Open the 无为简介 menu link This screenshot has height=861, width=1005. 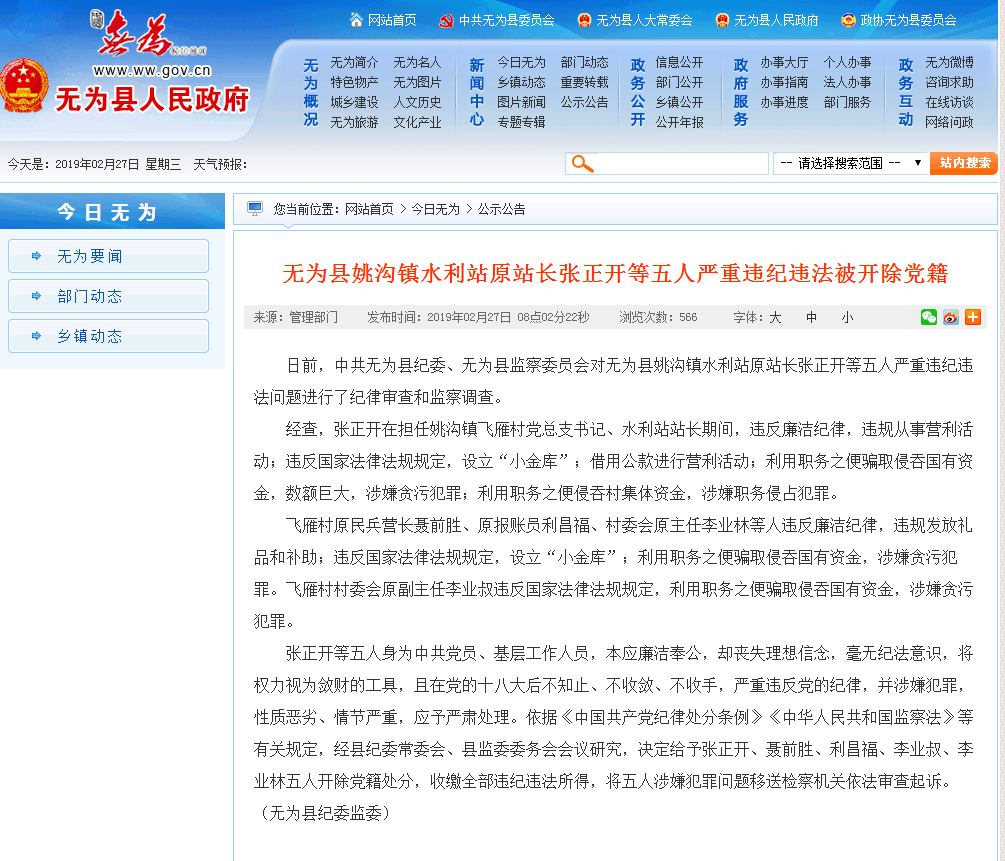click(354, 62)
